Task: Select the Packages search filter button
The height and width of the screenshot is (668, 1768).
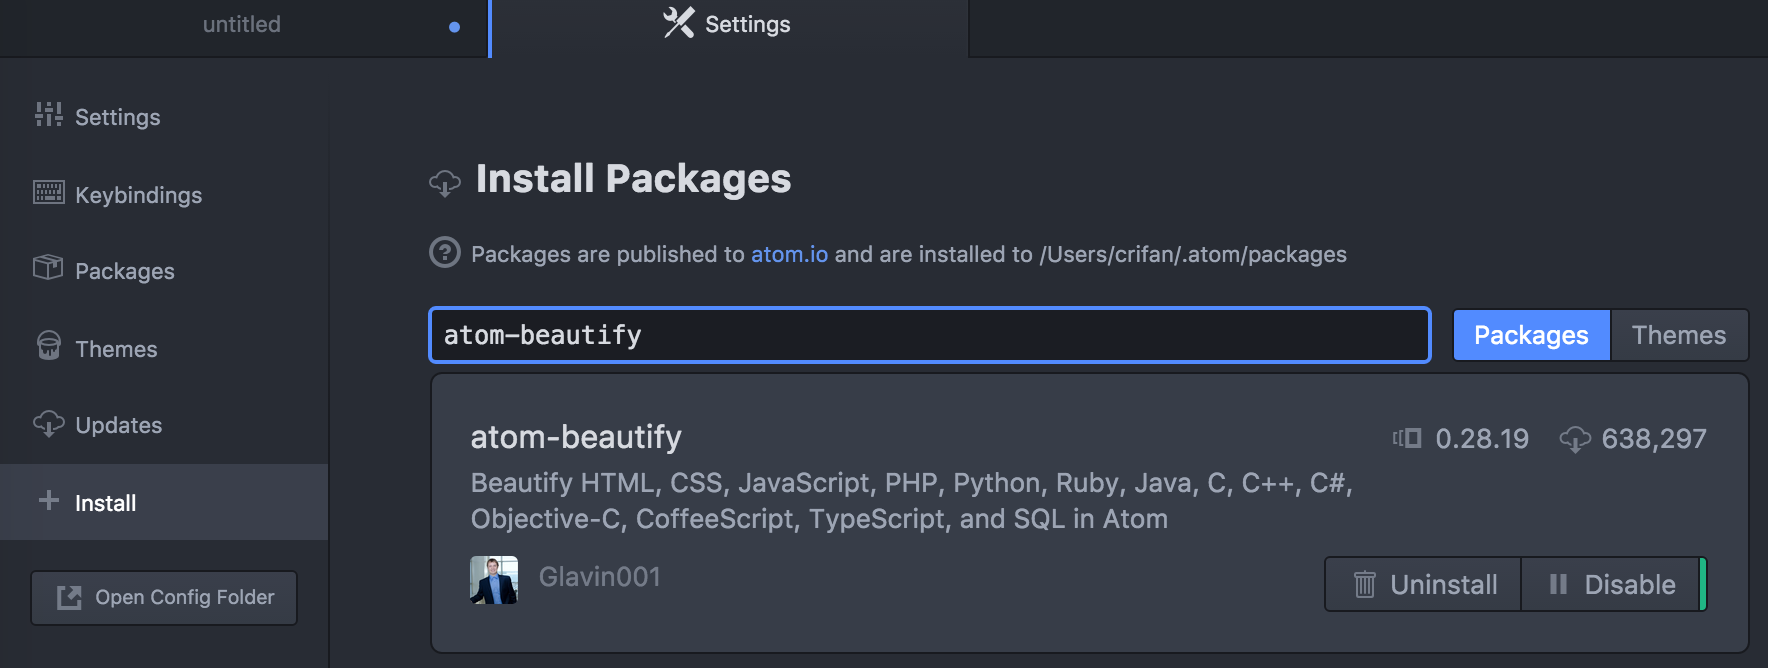Action: 1531,335
